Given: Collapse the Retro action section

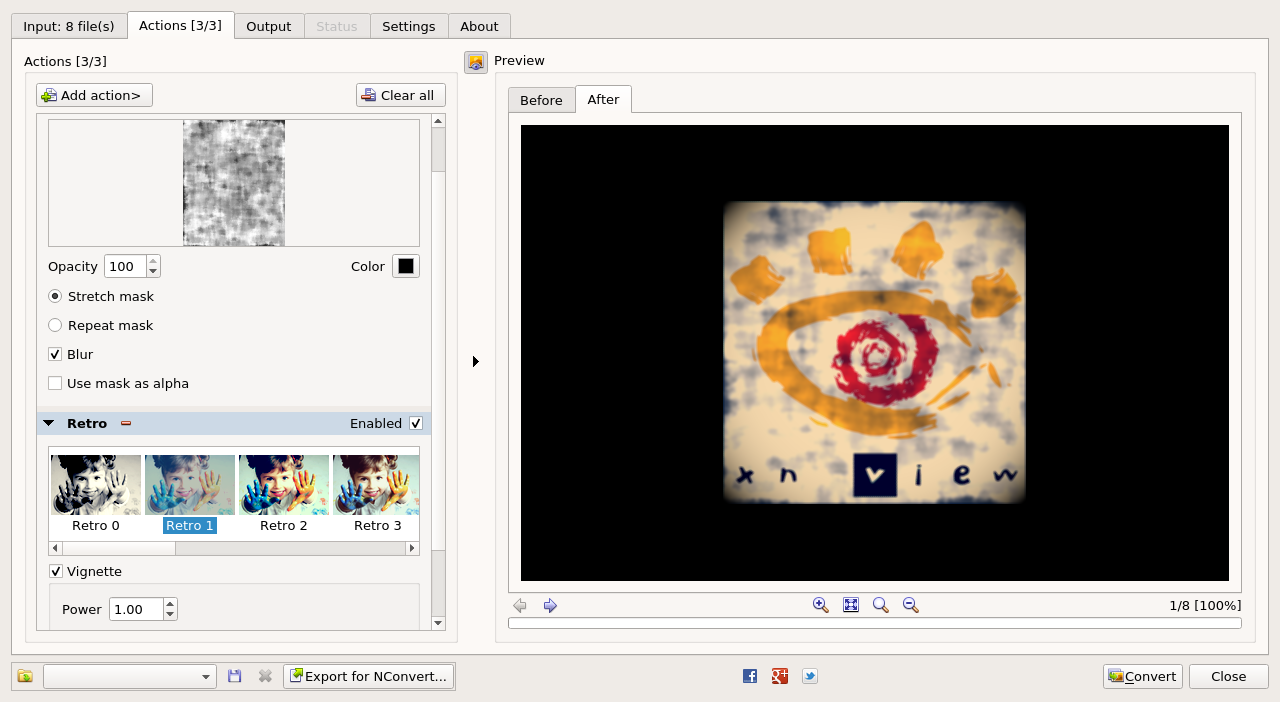Looking at the screenshot, I should coord(49,424).
